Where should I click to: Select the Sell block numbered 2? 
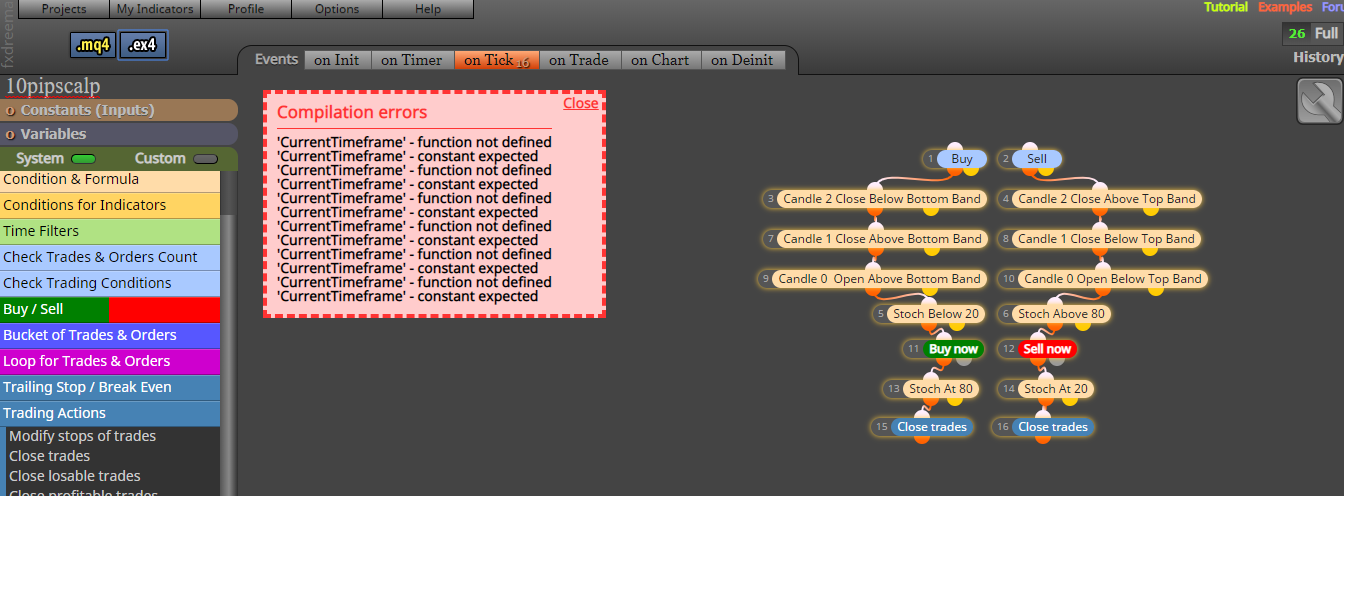pos(1037,159)
